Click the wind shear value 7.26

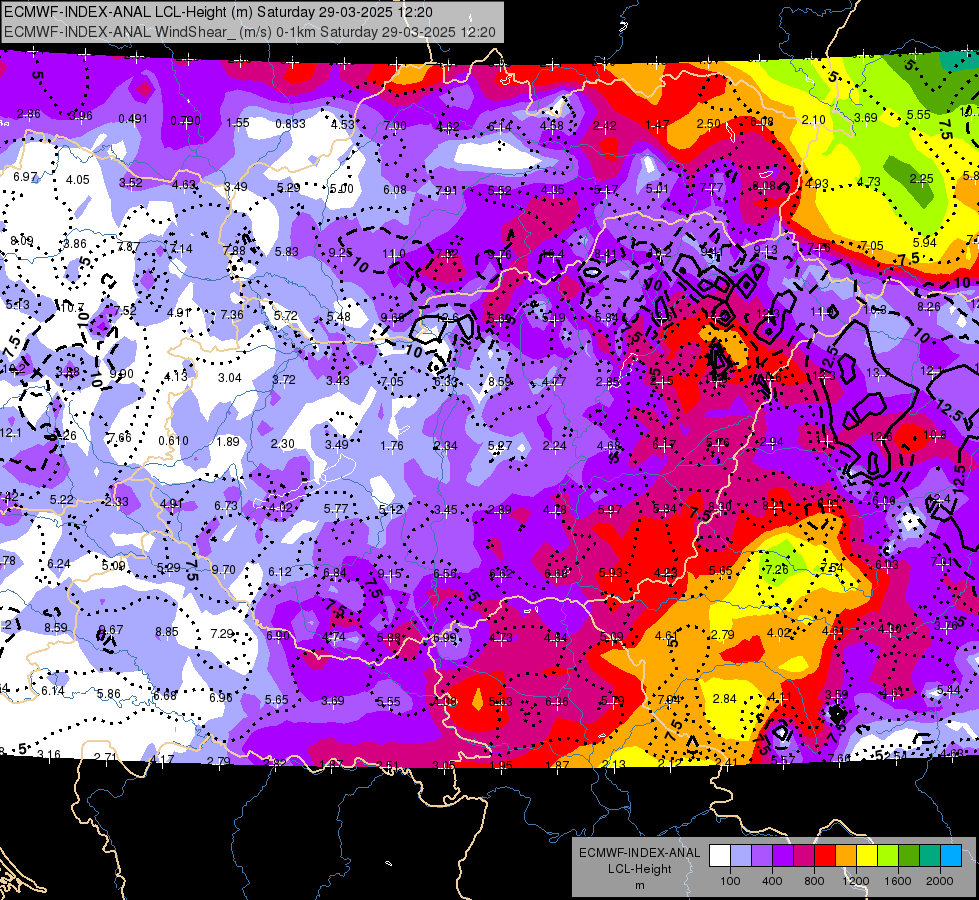(x=777, y=569)
